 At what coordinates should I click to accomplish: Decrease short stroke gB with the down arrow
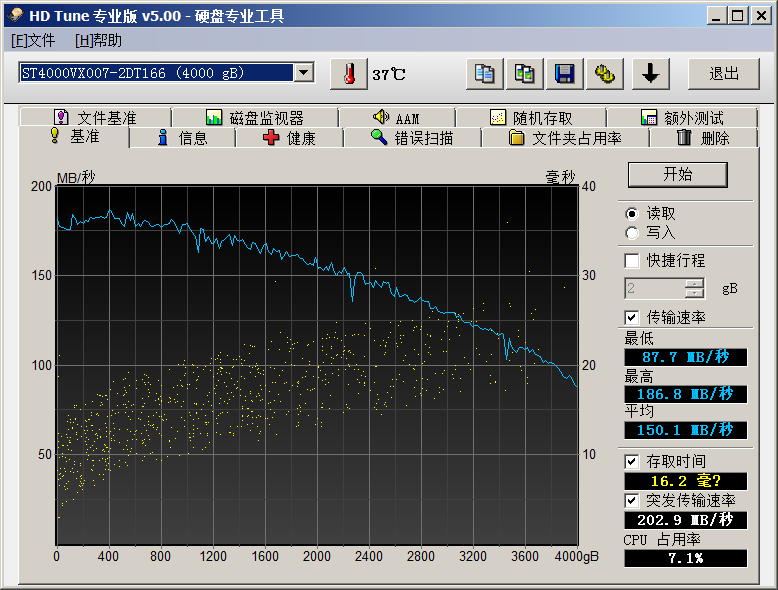pyautogui.click(x=694, y=293)
